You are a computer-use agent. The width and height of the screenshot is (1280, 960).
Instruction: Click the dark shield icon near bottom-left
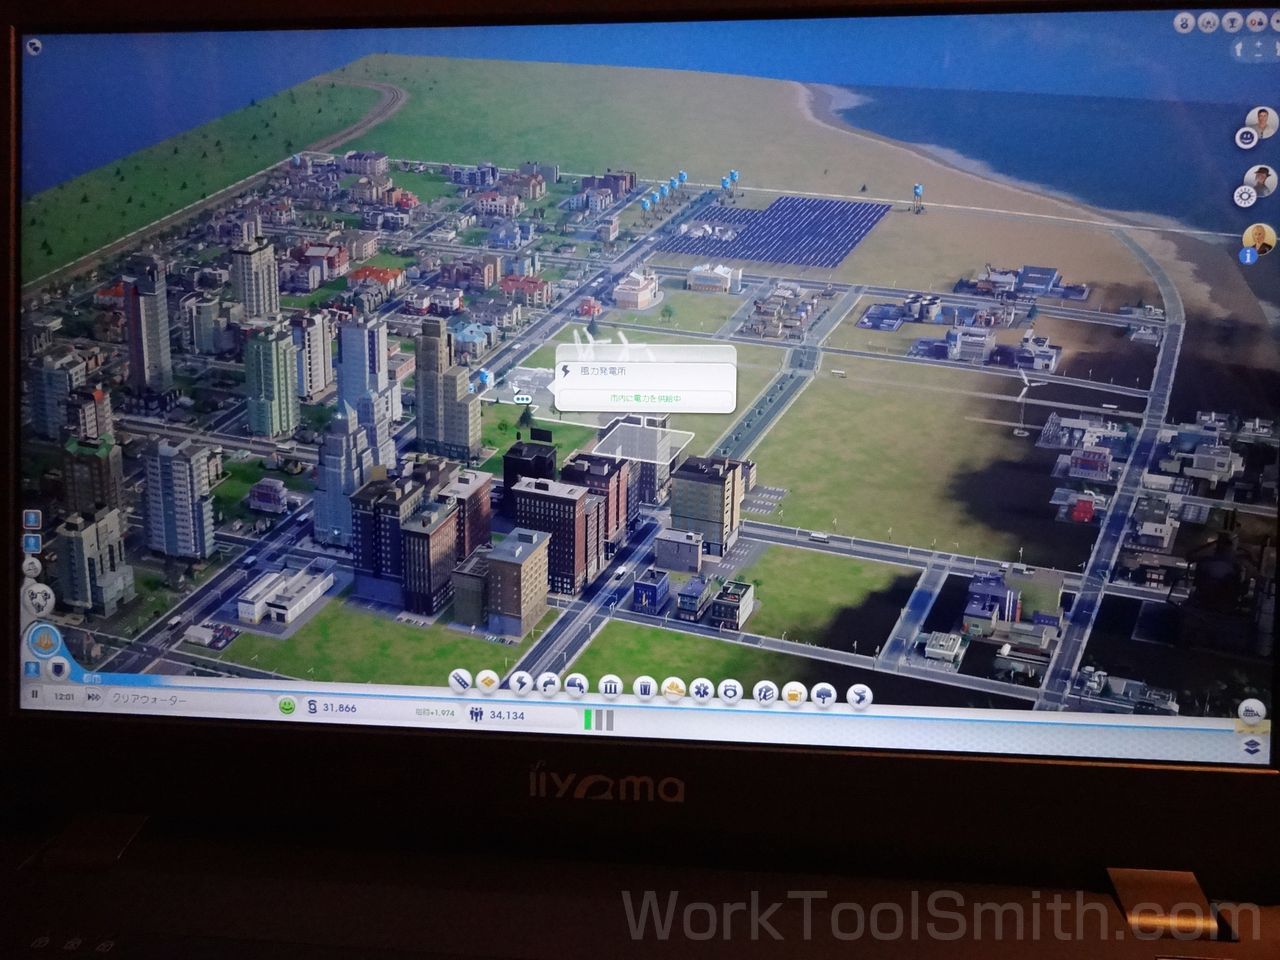57,668
